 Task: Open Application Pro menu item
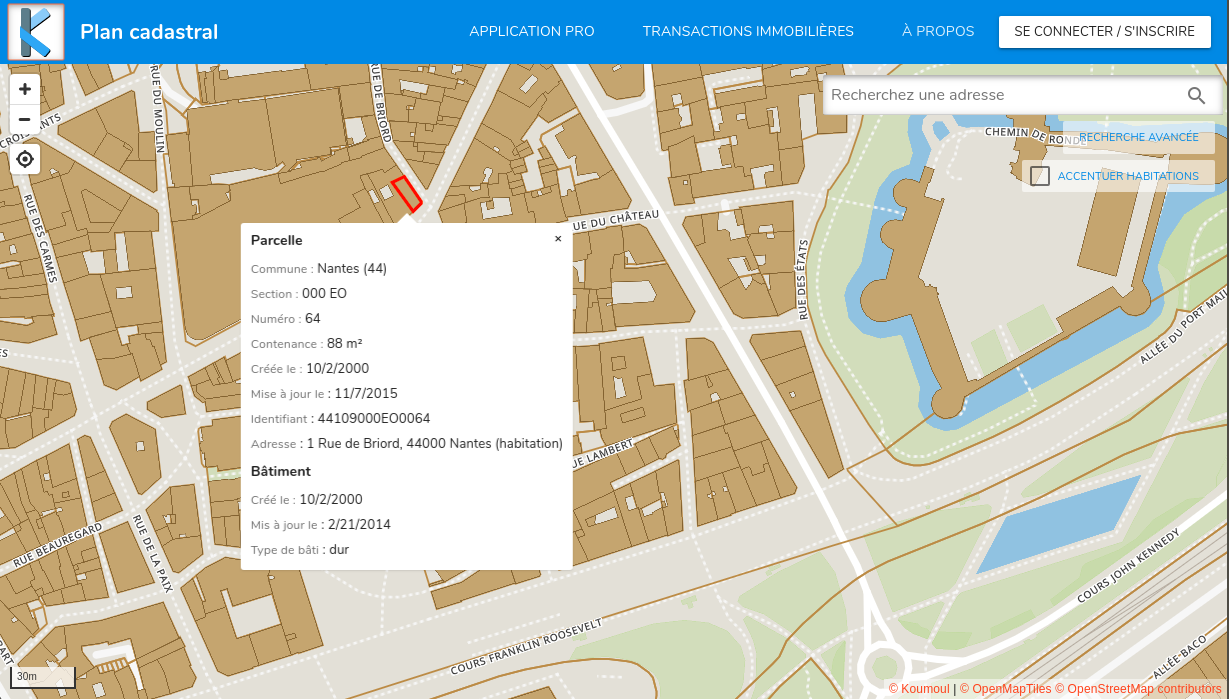532,32
